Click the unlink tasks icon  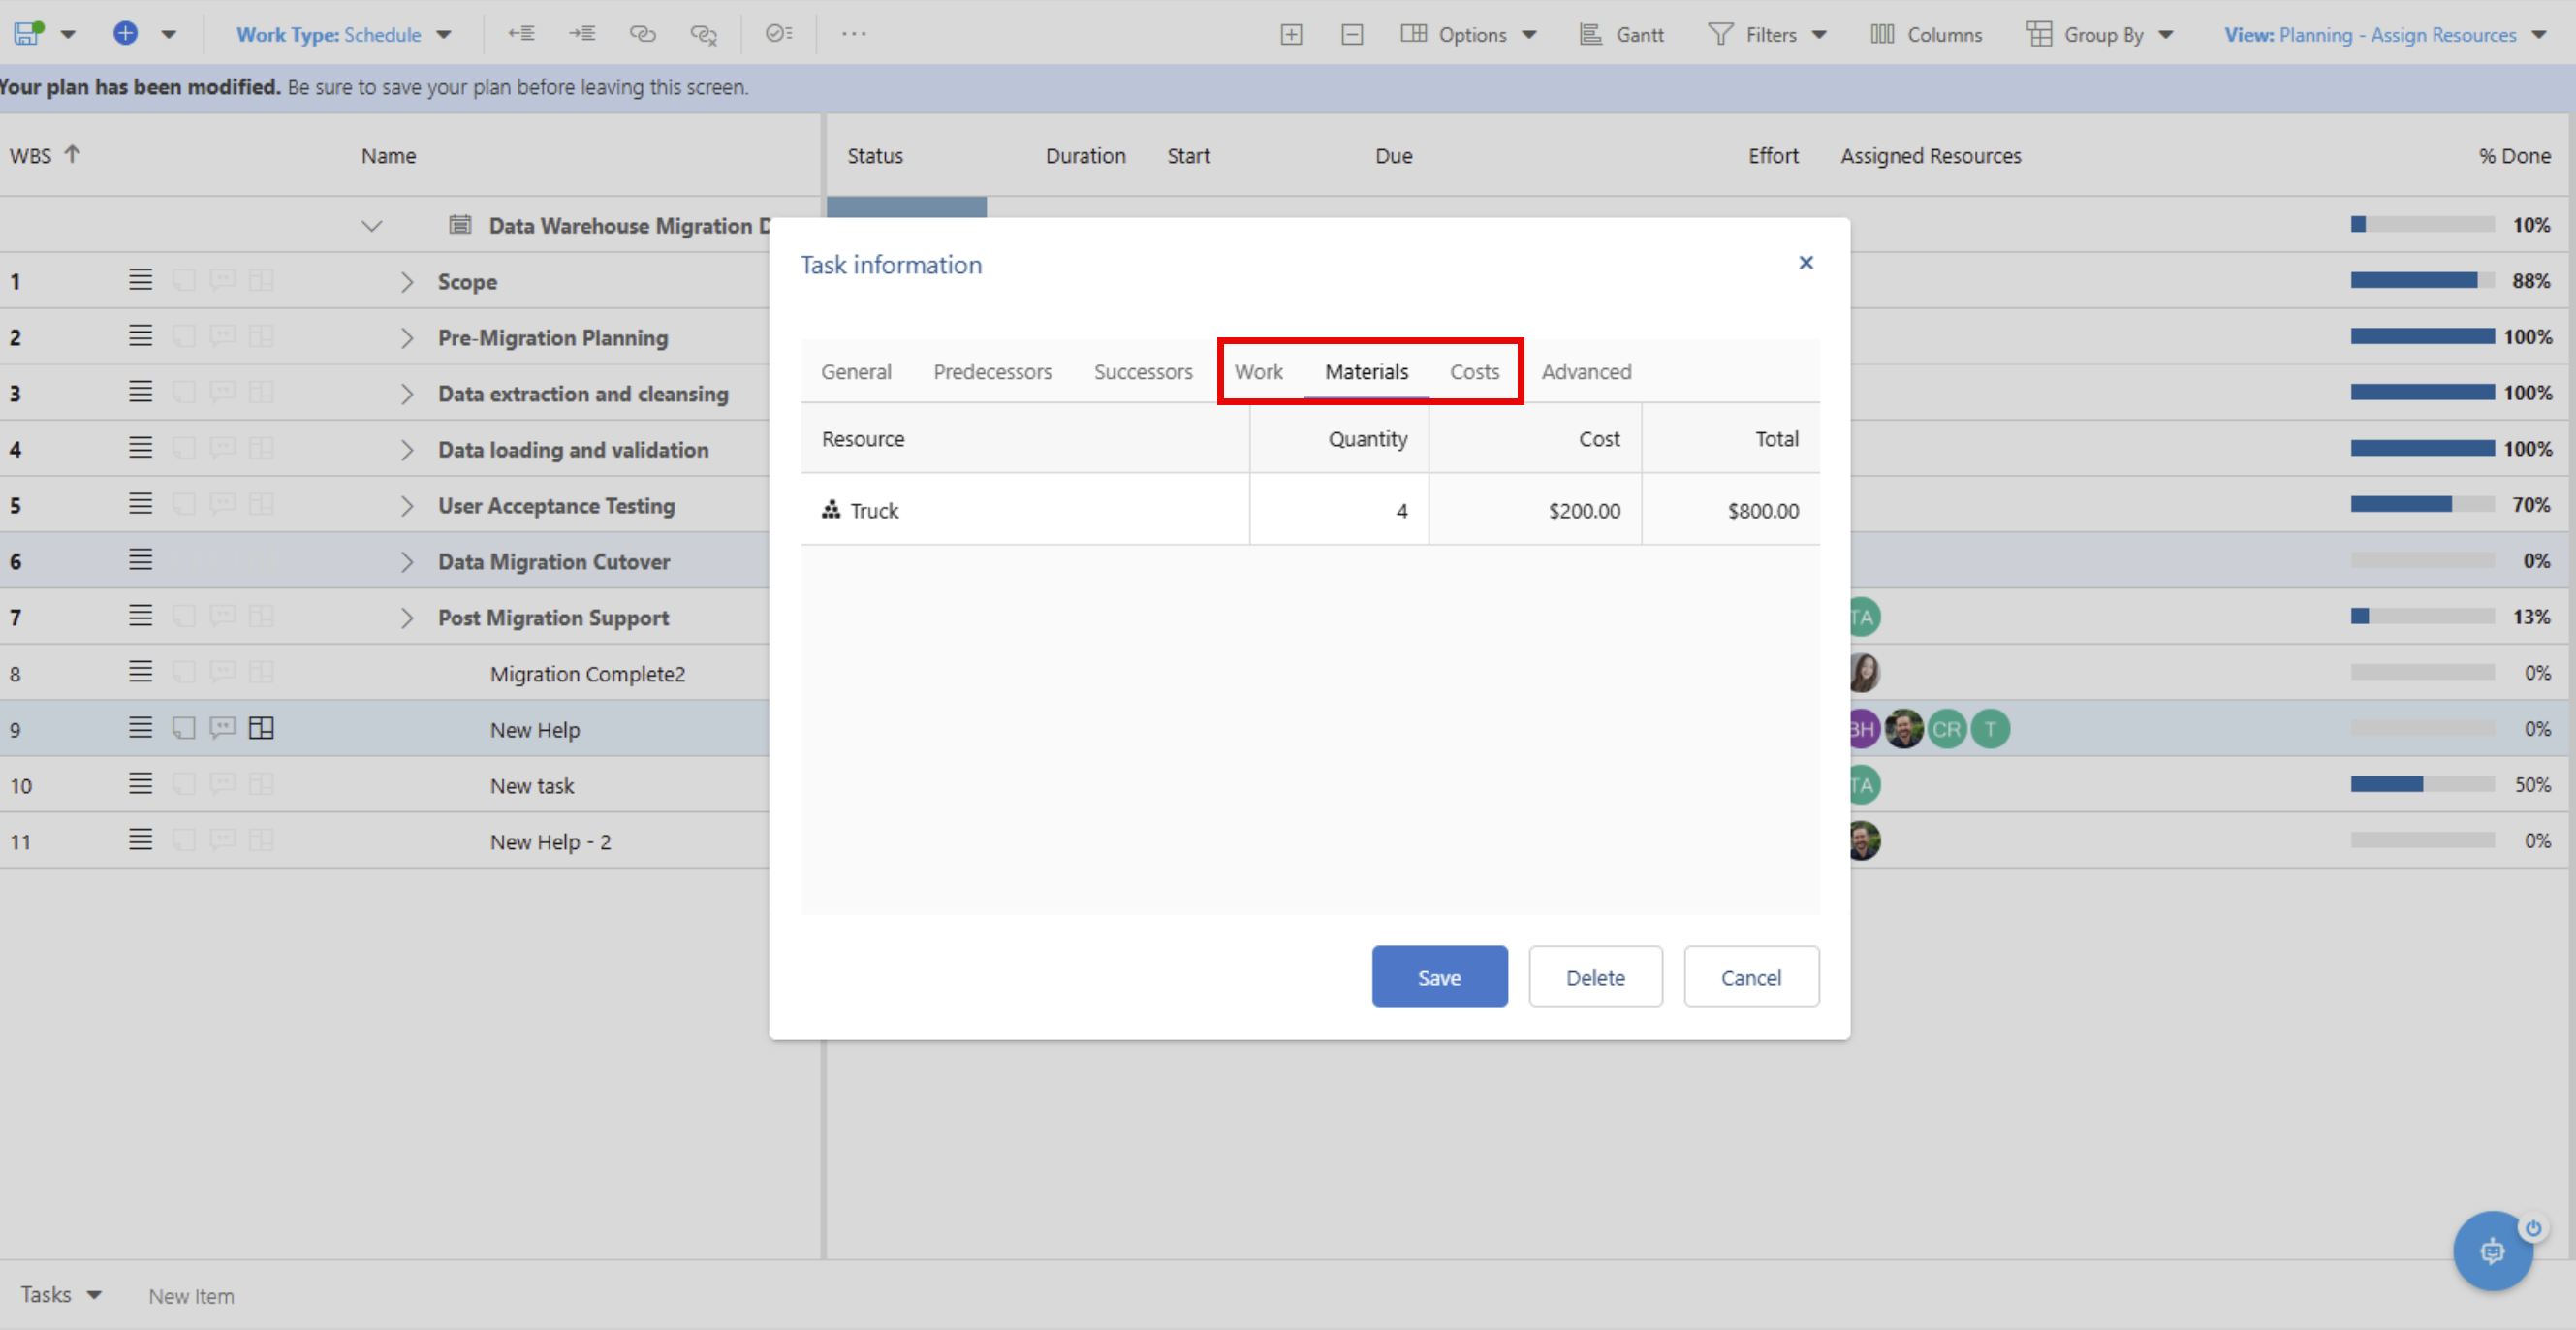(x=704, y=34)
